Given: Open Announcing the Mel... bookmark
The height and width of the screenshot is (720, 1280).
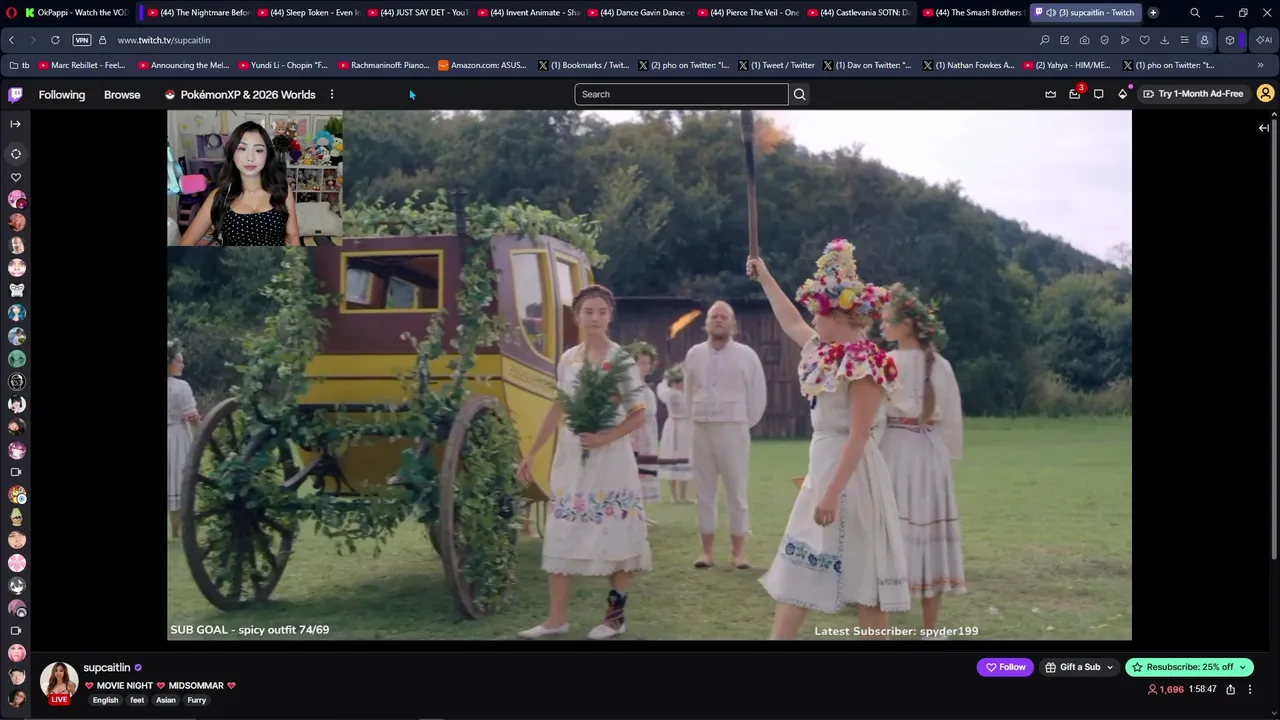Looking at the screenshot, I should point(183,65).
